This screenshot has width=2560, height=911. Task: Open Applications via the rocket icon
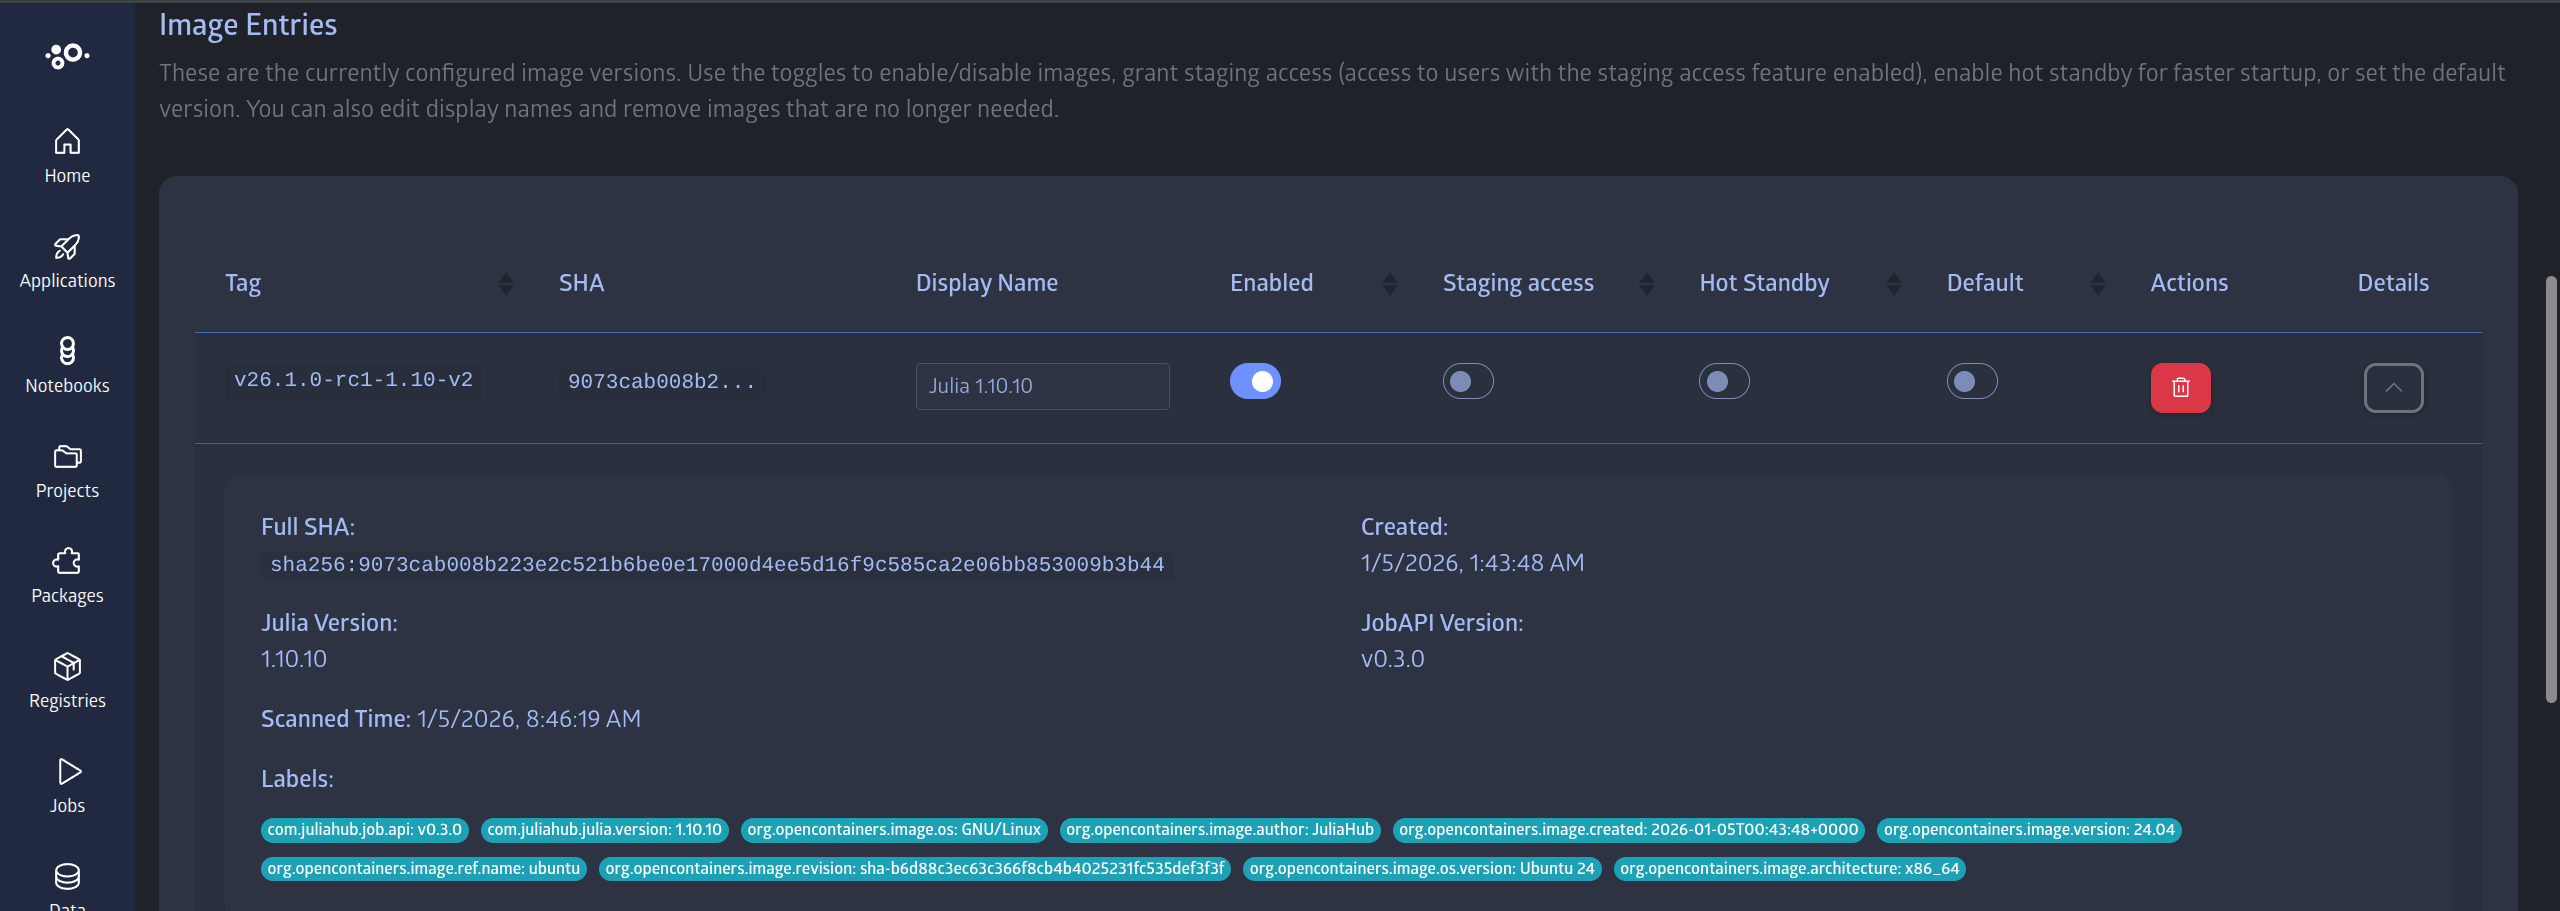pos(67,247)
